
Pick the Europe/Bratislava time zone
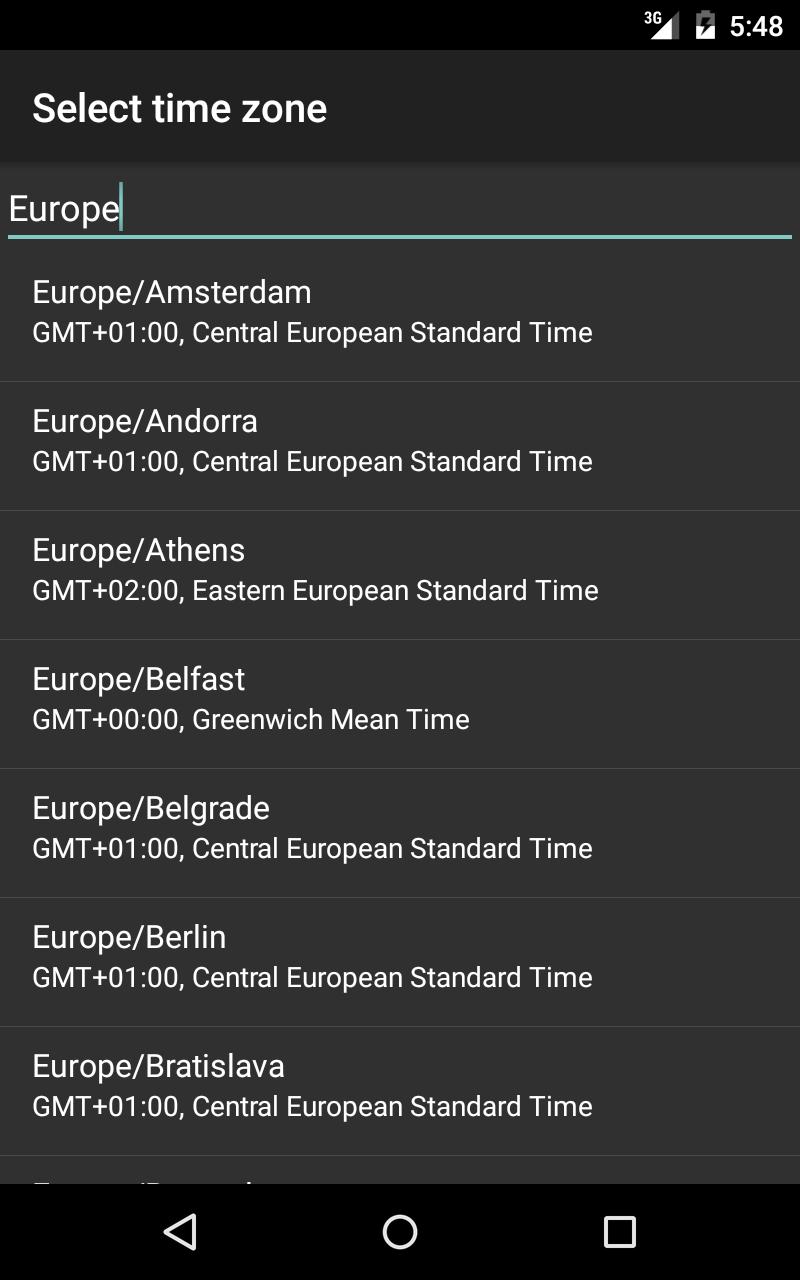coord(400,1091)
